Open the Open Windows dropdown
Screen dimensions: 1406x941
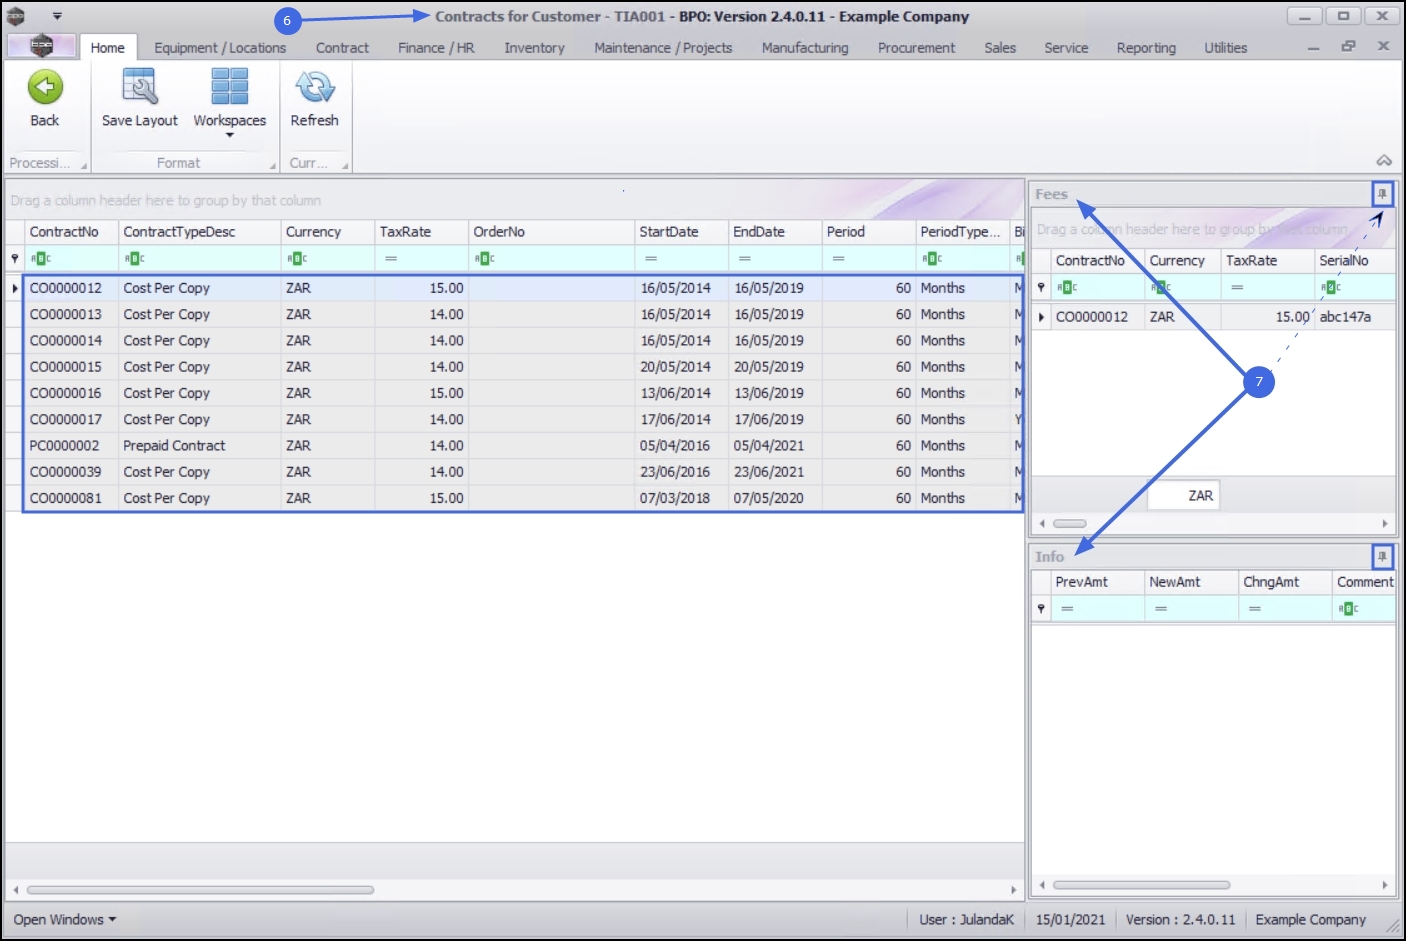tap(65, 919)
